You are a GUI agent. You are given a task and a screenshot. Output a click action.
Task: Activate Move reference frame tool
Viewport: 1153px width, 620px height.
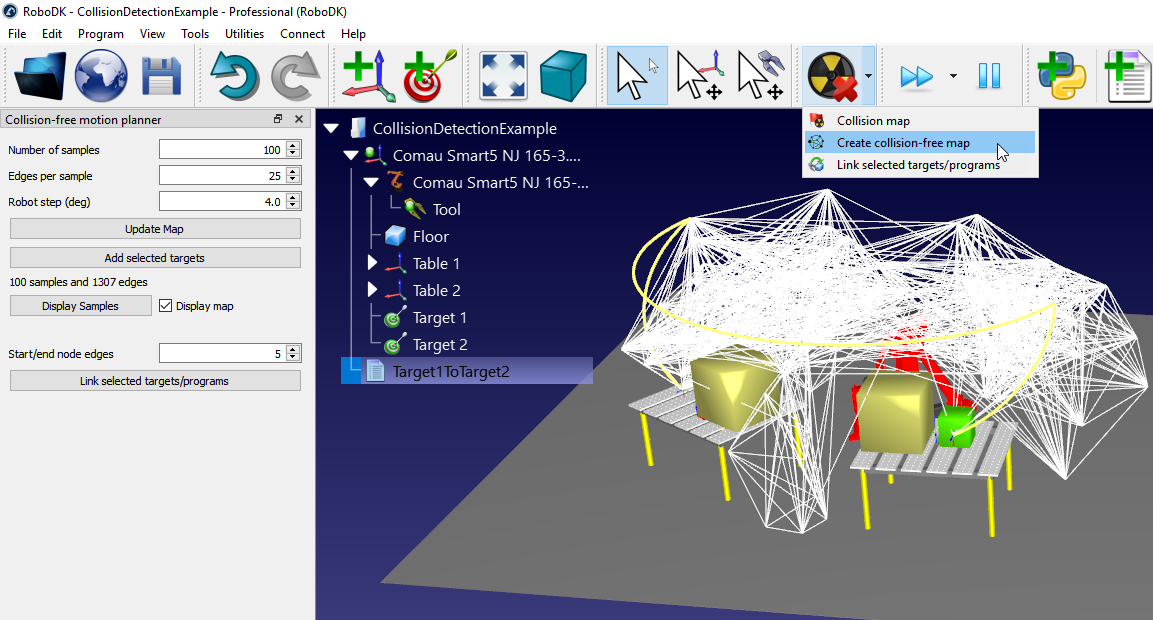(x=698, y=76)
